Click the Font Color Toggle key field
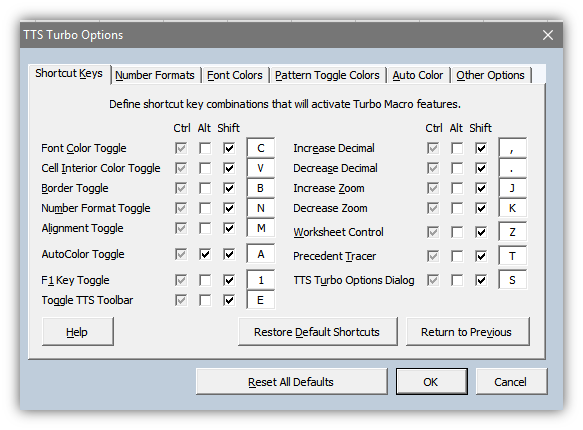This screenshot has width=583, height=430. 261,148
